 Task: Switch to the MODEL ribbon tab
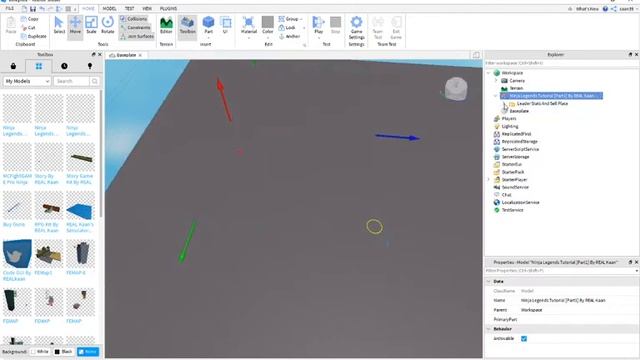[109, 9]
